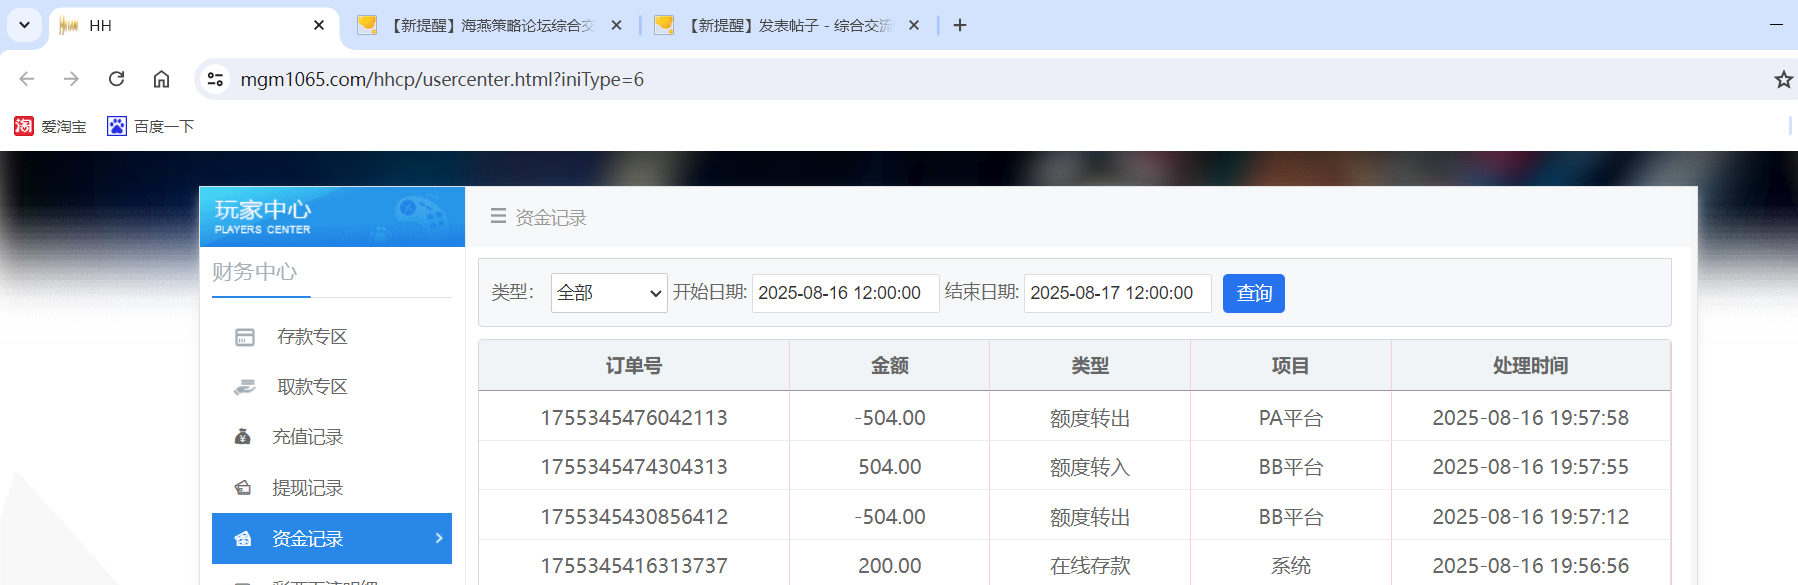Open 存款专区 in the sidebar
The image size is (1798, 585).
coord(312,337)
